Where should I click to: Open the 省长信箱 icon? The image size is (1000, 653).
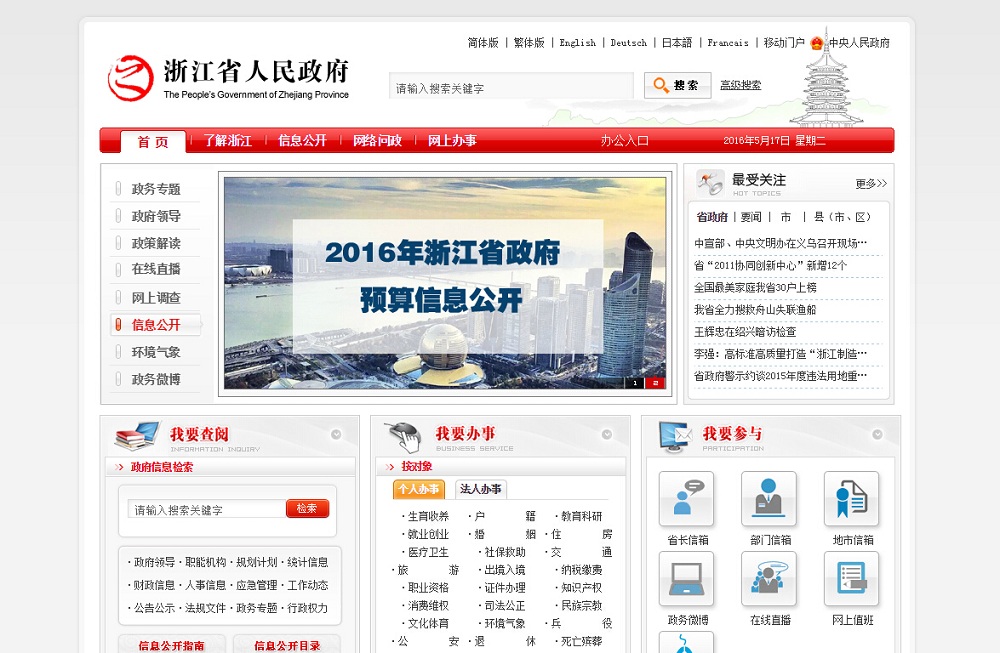coord(687,498)
